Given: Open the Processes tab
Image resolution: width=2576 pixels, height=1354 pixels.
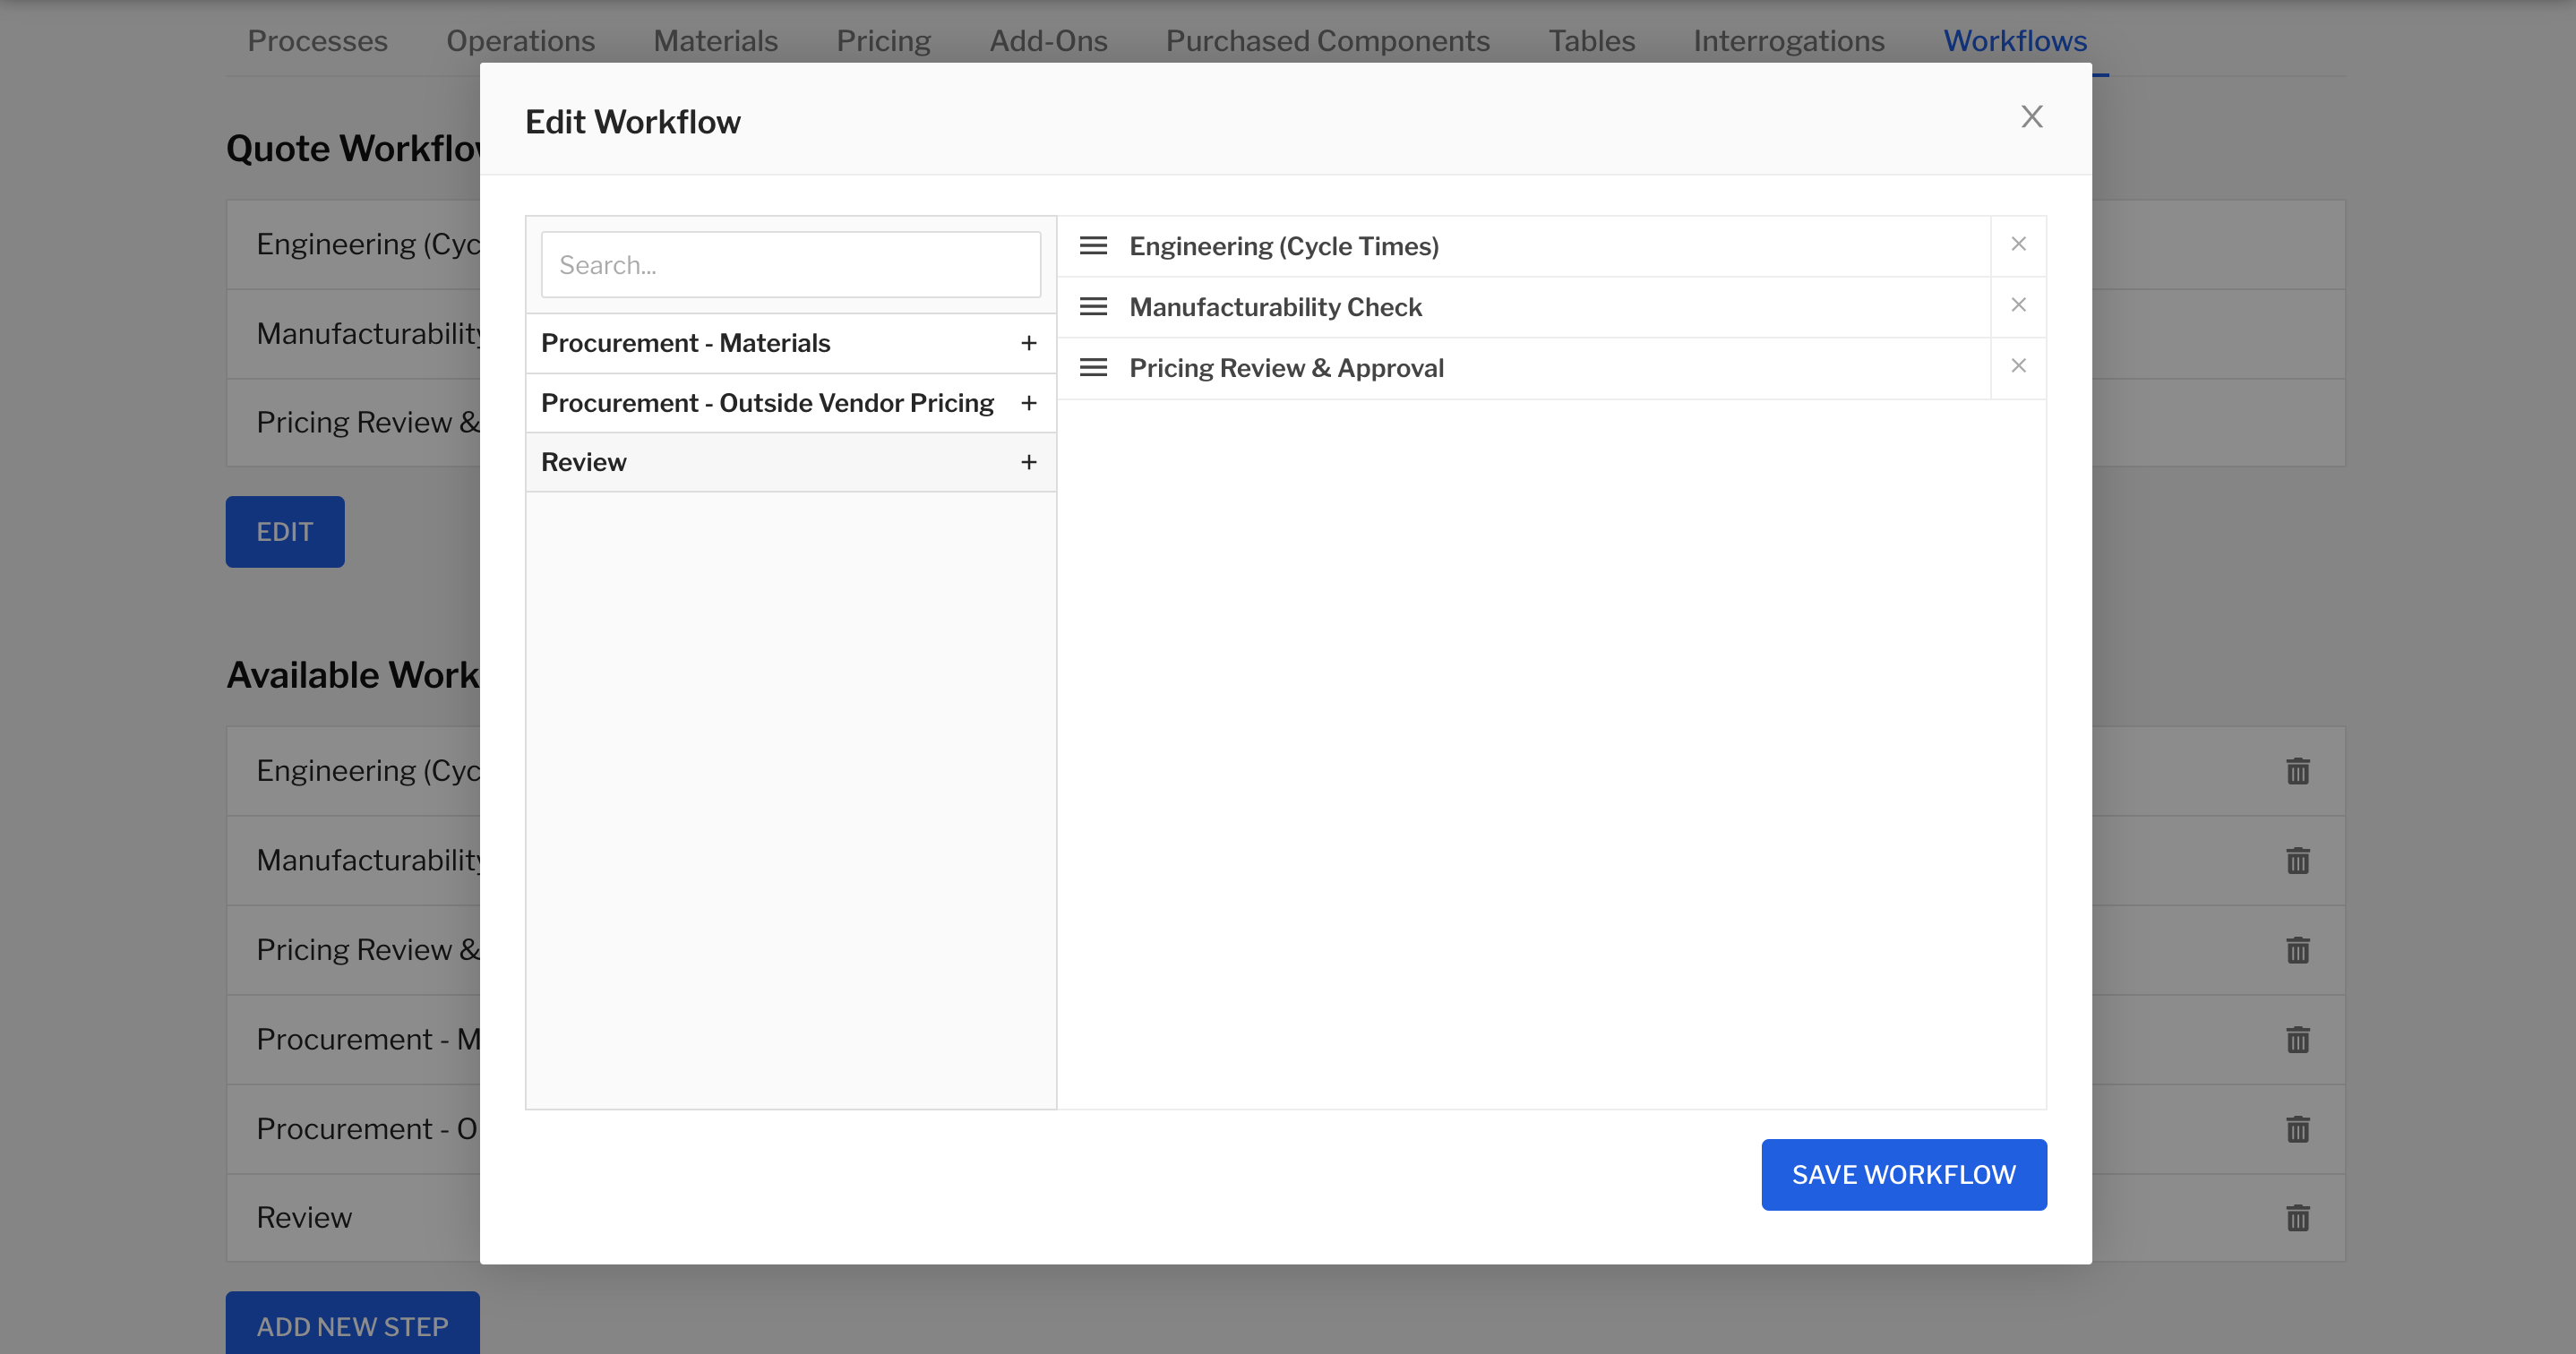Looking at the screenshot, I should [x=317, y=41].
